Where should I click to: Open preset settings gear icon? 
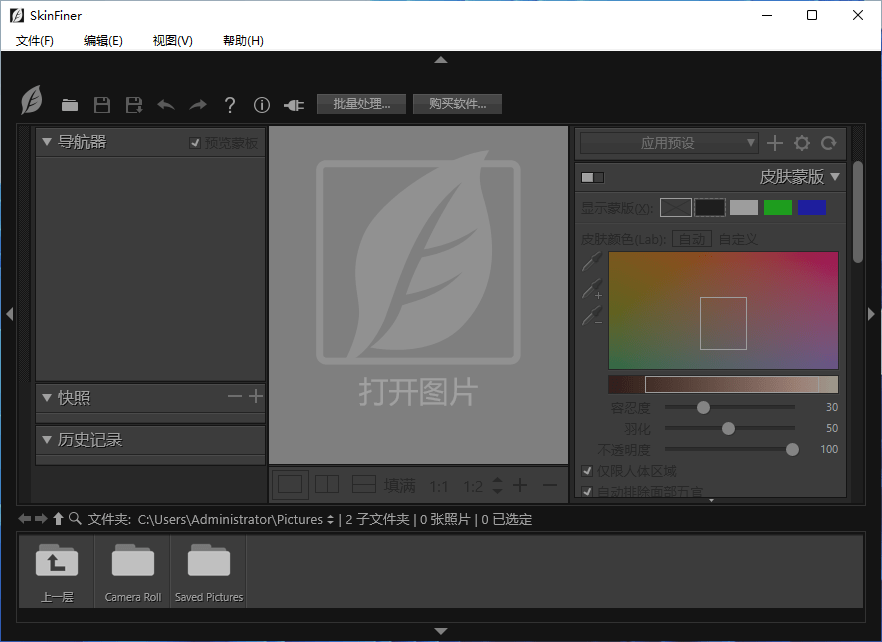[802, 143]
